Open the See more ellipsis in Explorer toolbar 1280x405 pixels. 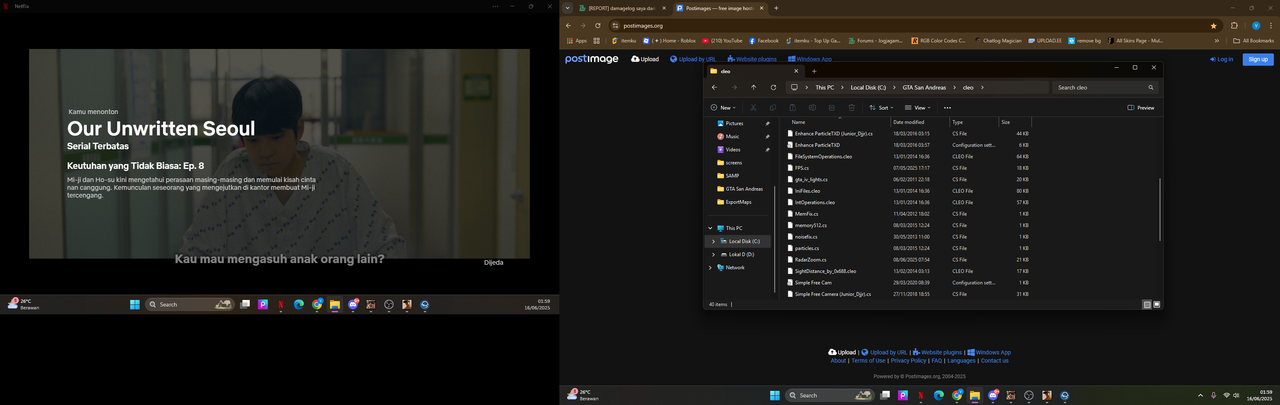click(947, 107)
